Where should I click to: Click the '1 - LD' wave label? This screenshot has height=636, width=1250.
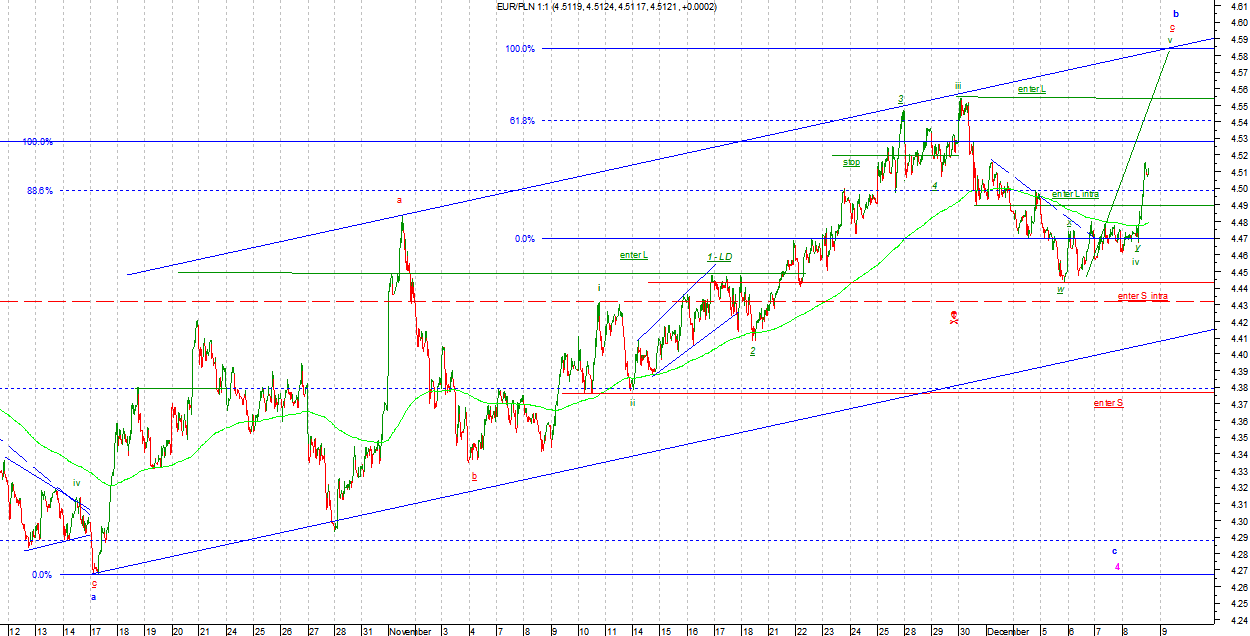pos(720,257)
